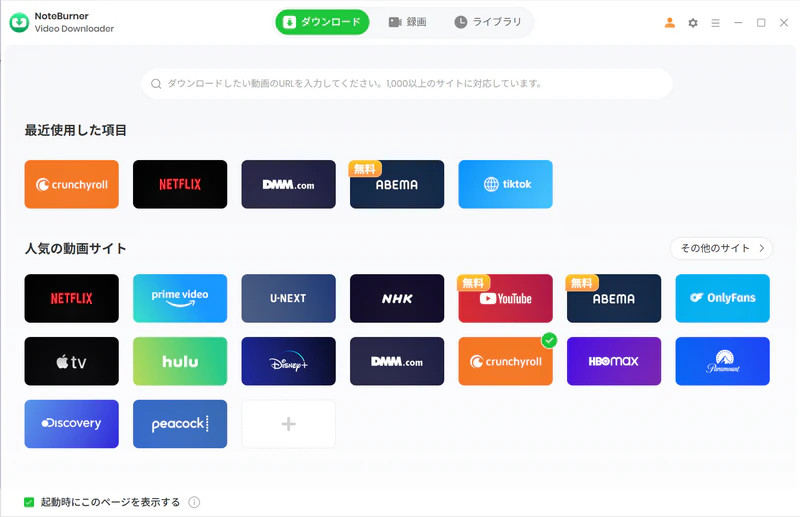Open the settings gear icon

(692, 22)
